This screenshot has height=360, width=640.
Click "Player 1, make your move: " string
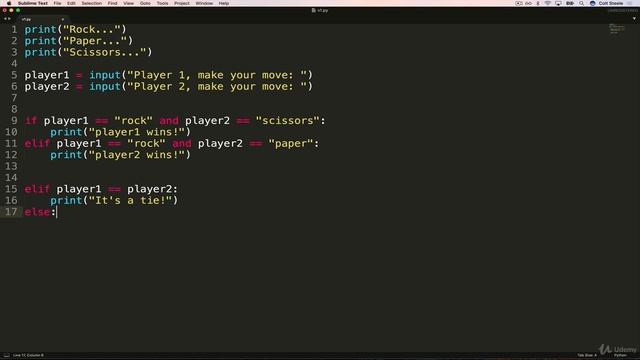(x=217, y=75)
